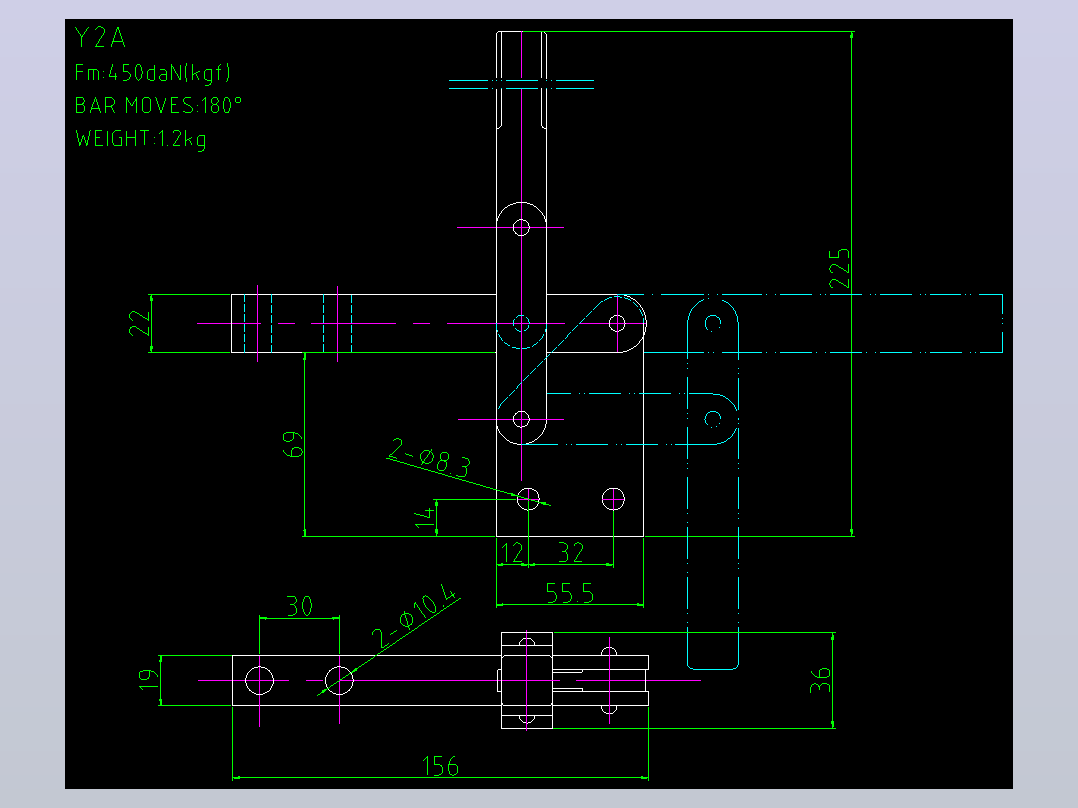Click the 36 bracket width dimension
Image resolution: width=1078 pixels, height=808 pixels.
(x=820, y=679)
